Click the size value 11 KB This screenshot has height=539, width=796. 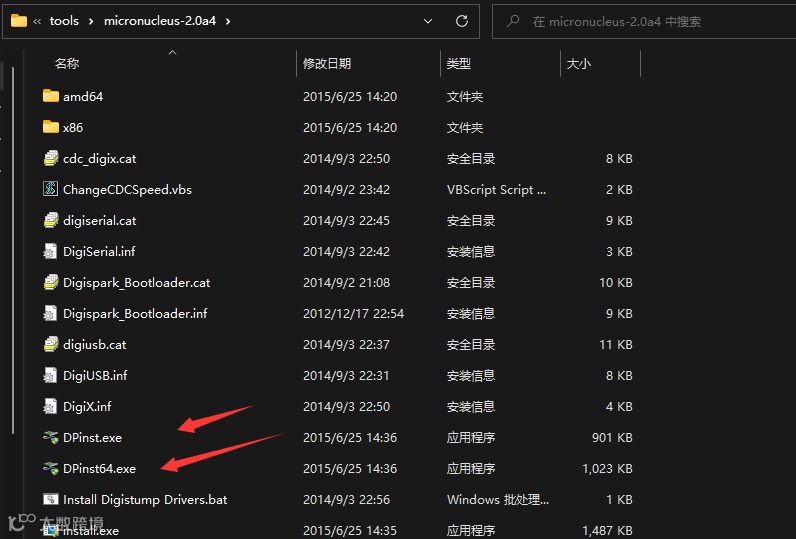pyautogui.click(x=616, y=345)
